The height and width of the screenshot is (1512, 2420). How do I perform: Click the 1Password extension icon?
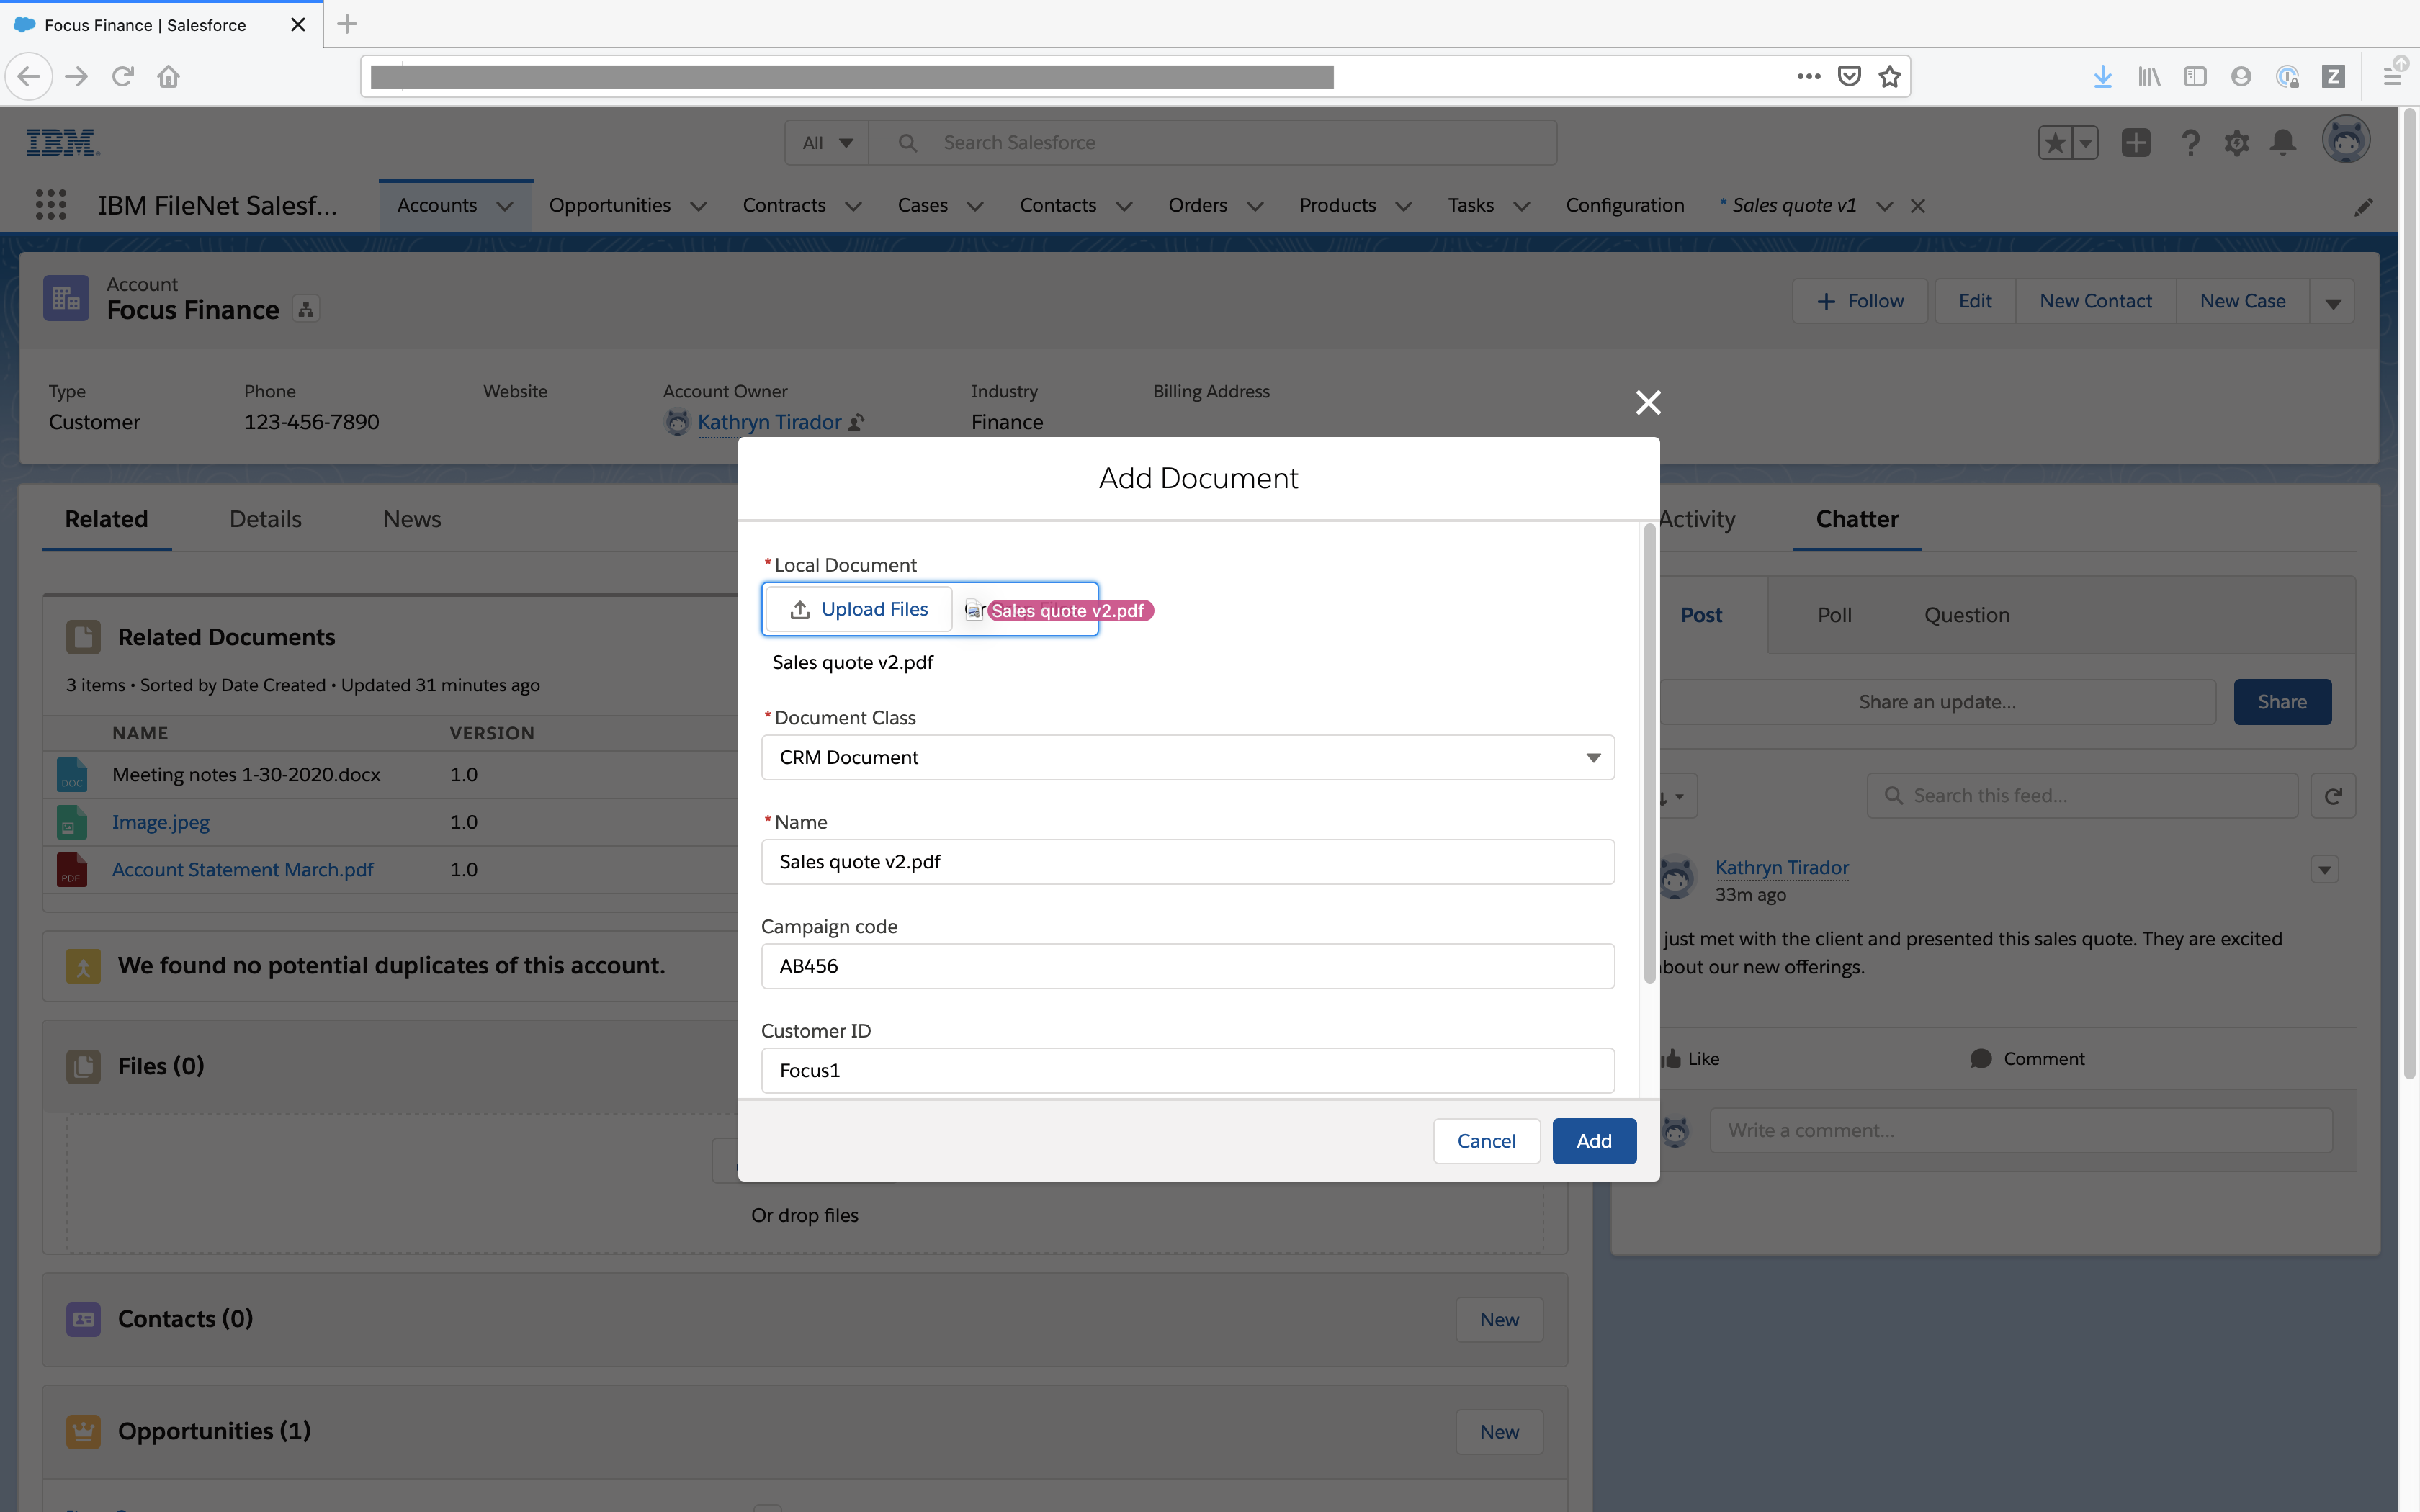click(2287, 76)
